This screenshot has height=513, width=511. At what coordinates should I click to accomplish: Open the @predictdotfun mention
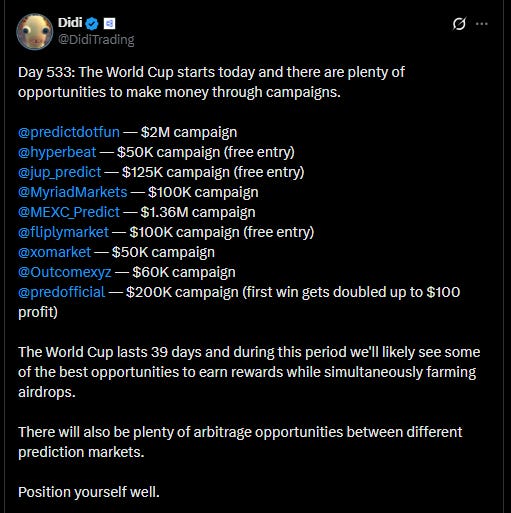[x=69, y=132]
